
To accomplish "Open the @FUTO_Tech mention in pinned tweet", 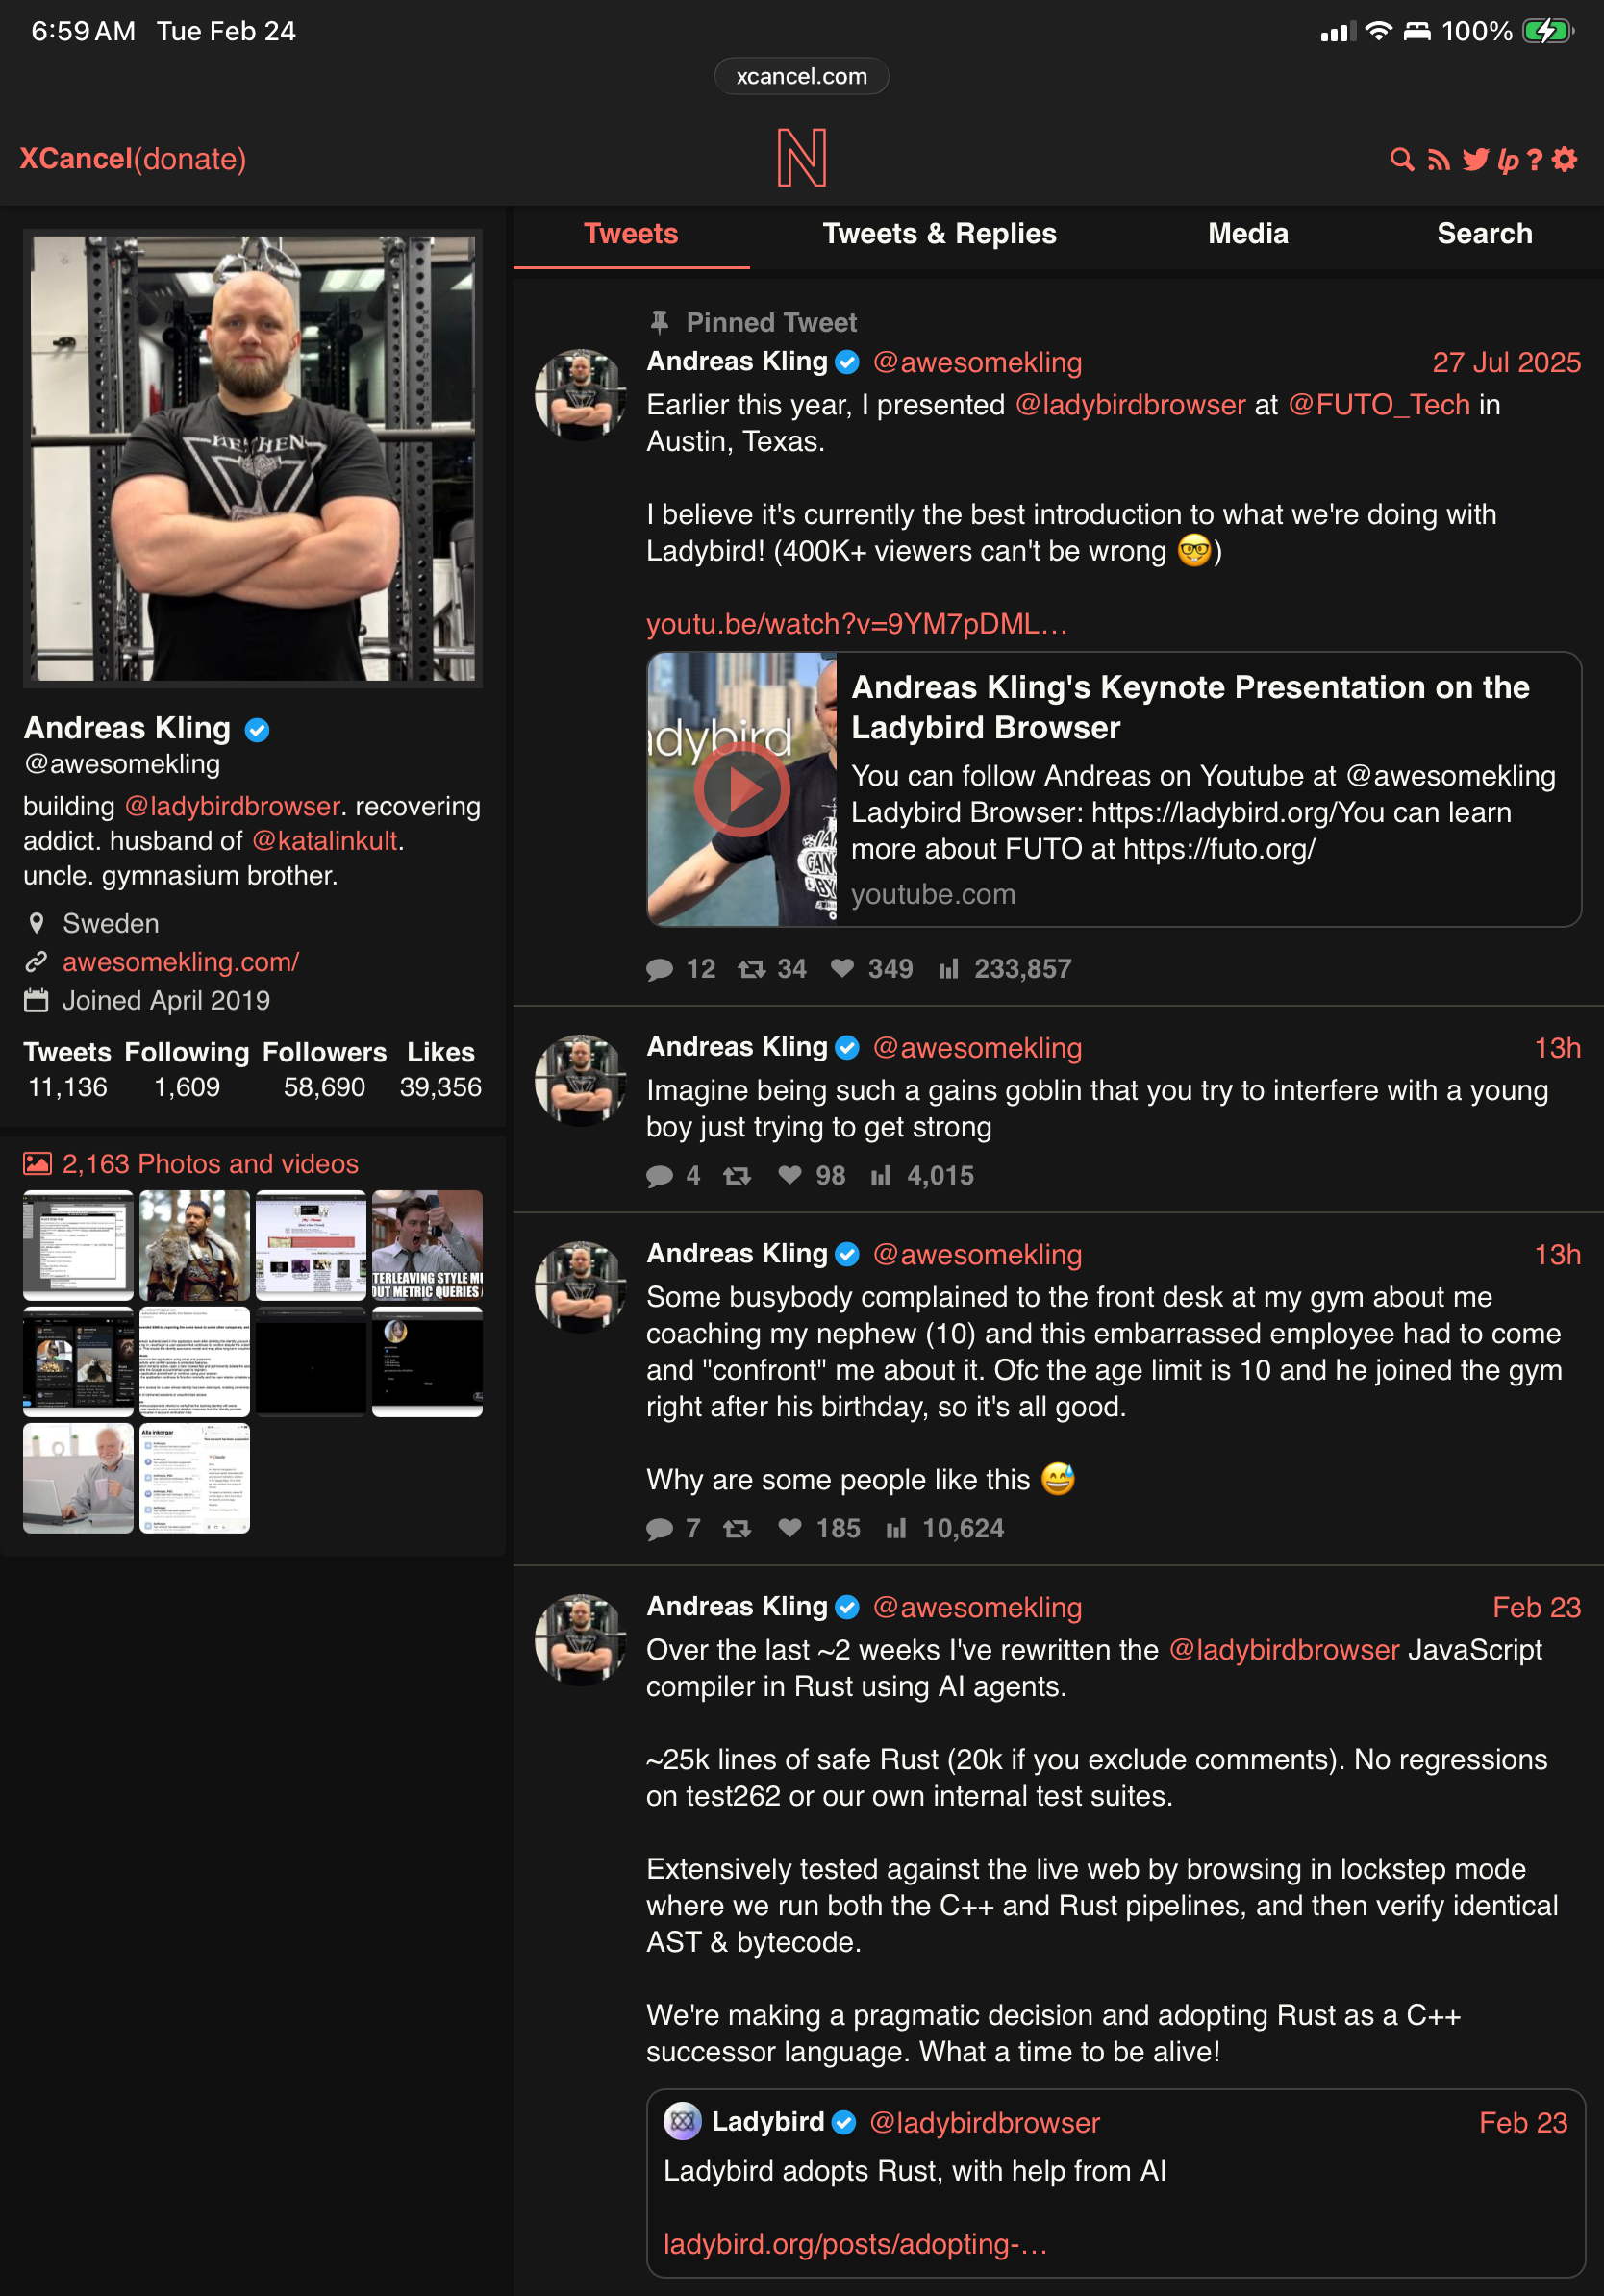I will [1379, 405].
